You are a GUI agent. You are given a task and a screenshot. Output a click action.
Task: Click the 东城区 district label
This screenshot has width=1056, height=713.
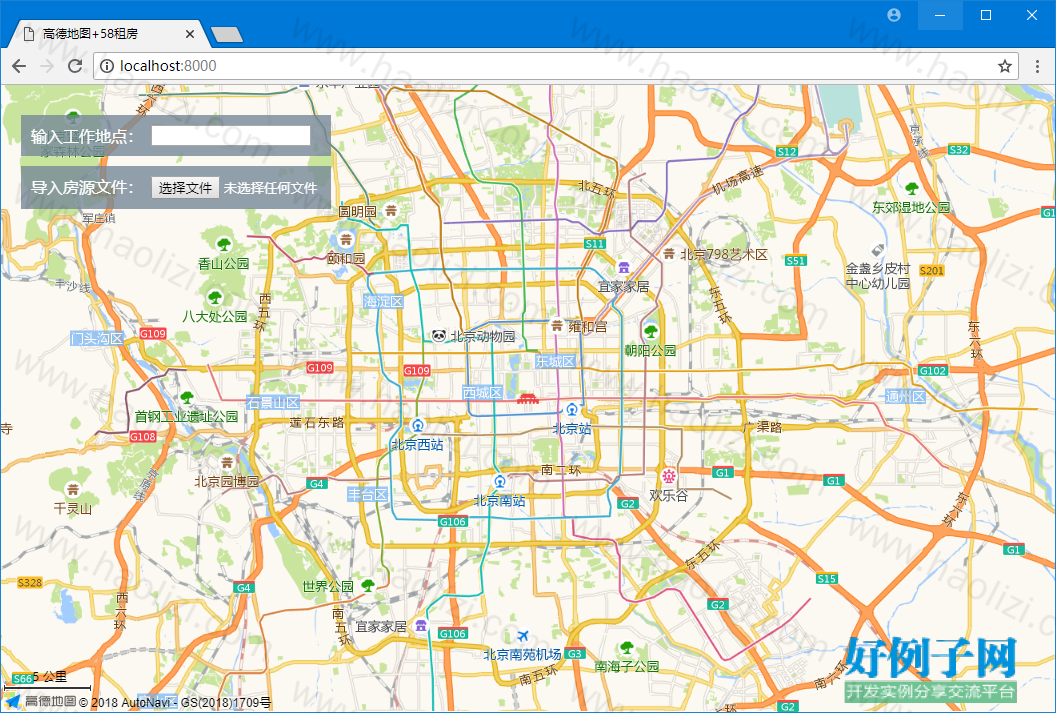[x=555, y=361]
